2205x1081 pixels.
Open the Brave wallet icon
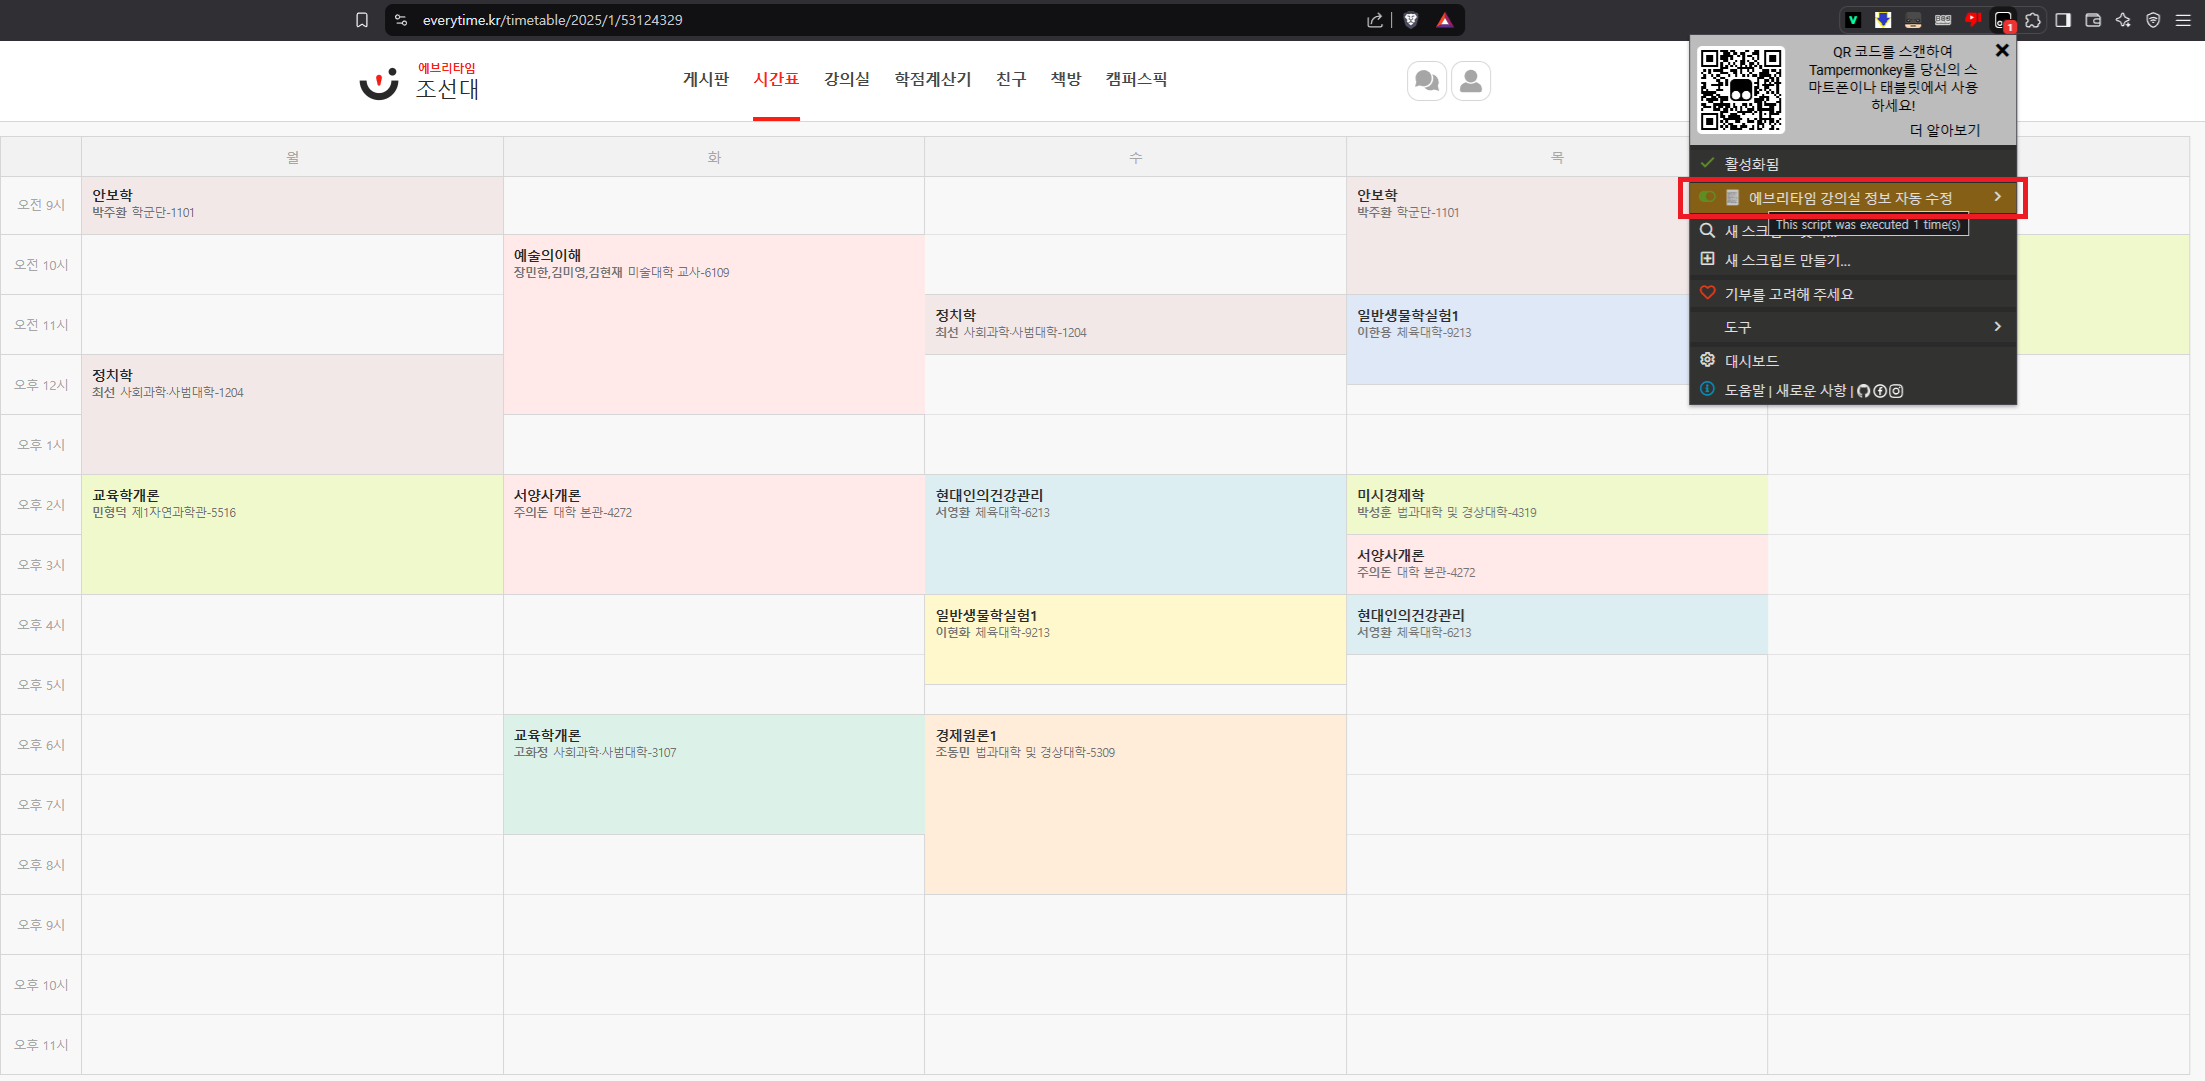point(2093,20)
